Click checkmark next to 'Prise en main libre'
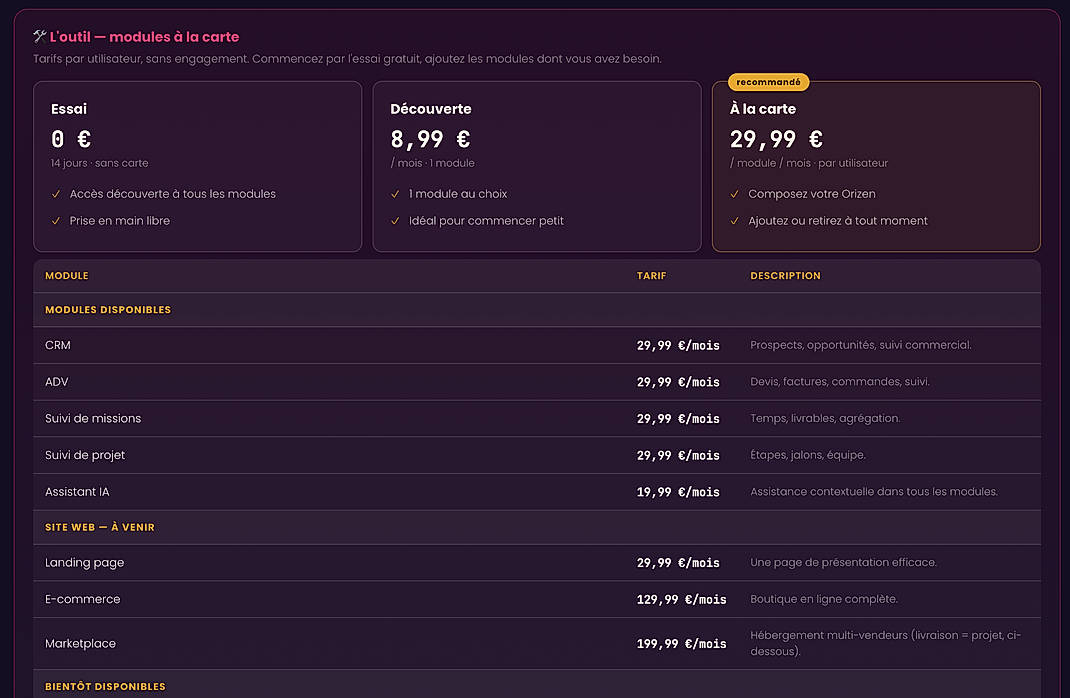This screenshot has height=698, width=1070. point(56,221)
